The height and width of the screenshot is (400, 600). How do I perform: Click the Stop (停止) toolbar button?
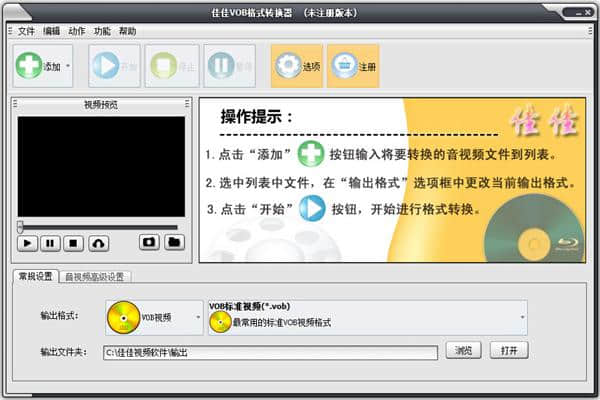[x=172, y=66]
